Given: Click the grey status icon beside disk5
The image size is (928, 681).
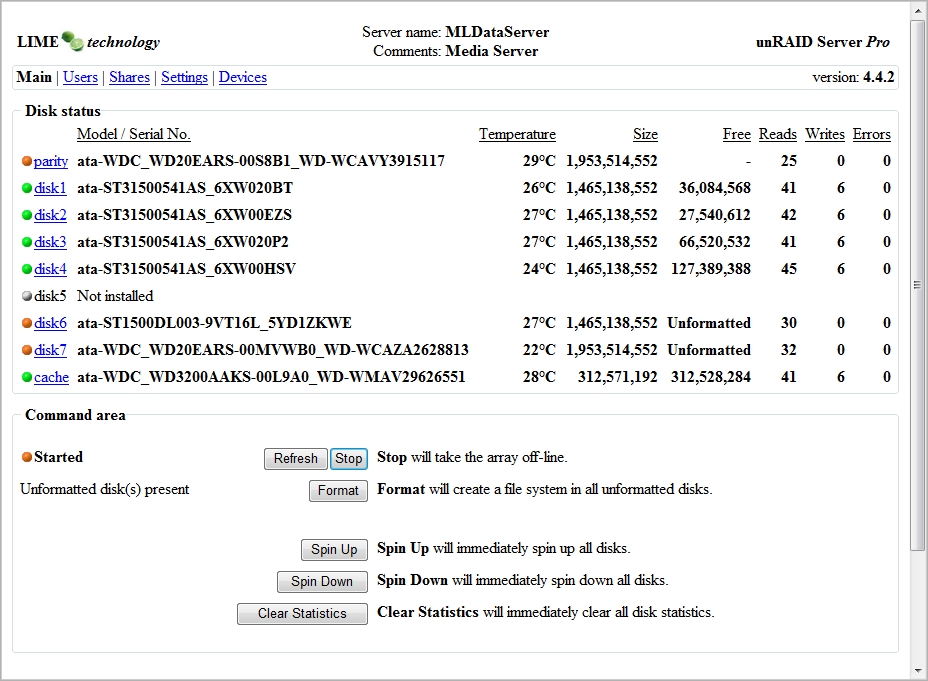Looking at the screenshot, I should click(x=27, y=296).
